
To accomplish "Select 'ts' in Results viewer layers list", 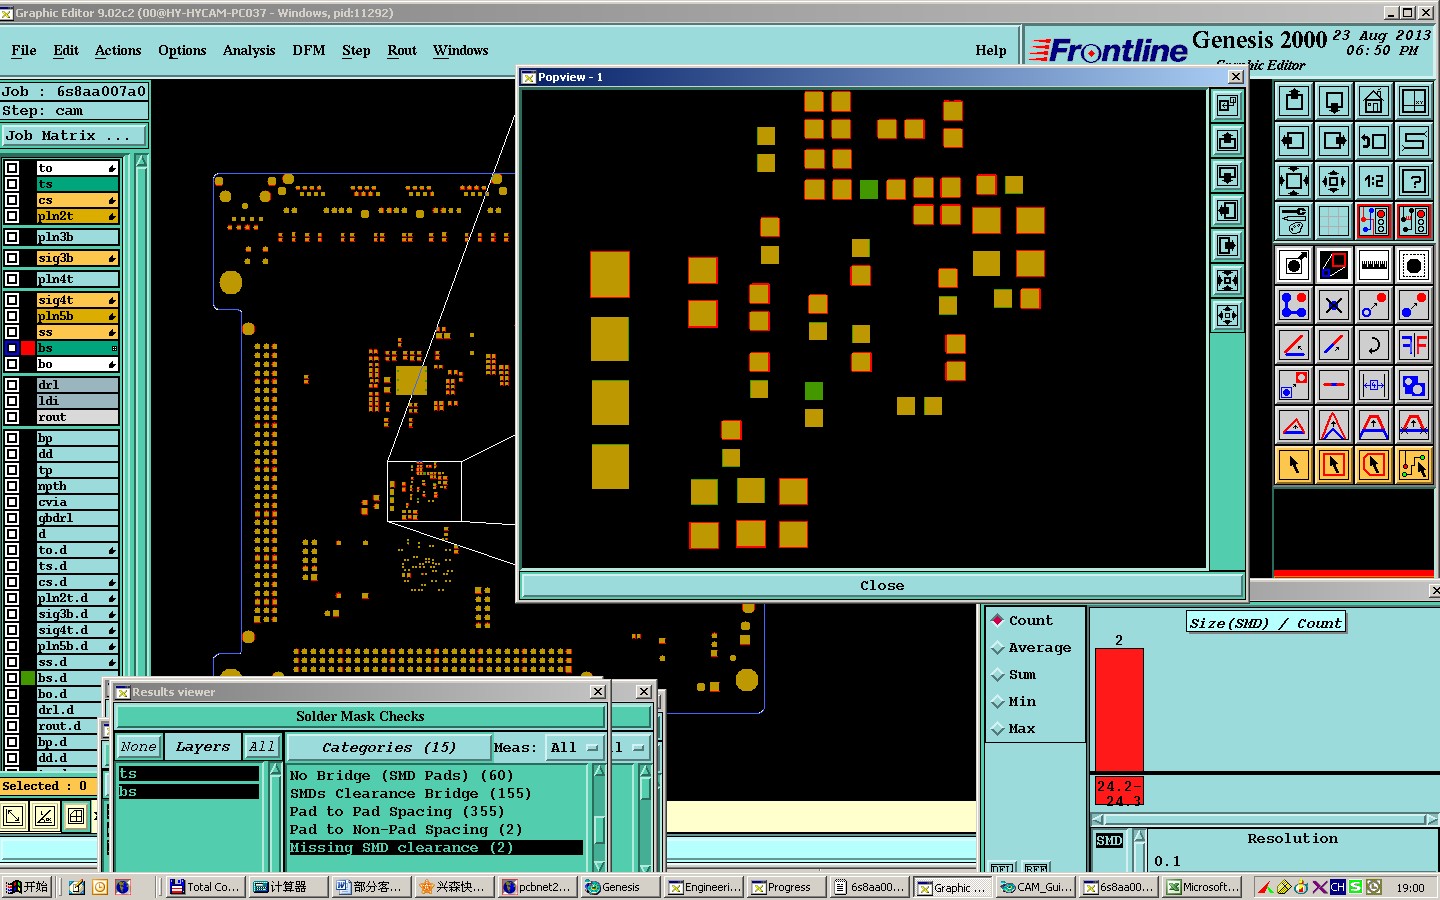I will click(x=188, y=774).
